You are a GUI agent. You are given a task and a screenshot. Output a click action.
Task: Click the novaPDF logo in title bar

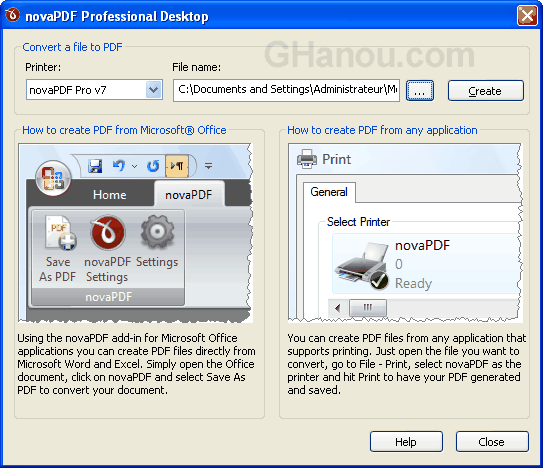click(12, 15)
